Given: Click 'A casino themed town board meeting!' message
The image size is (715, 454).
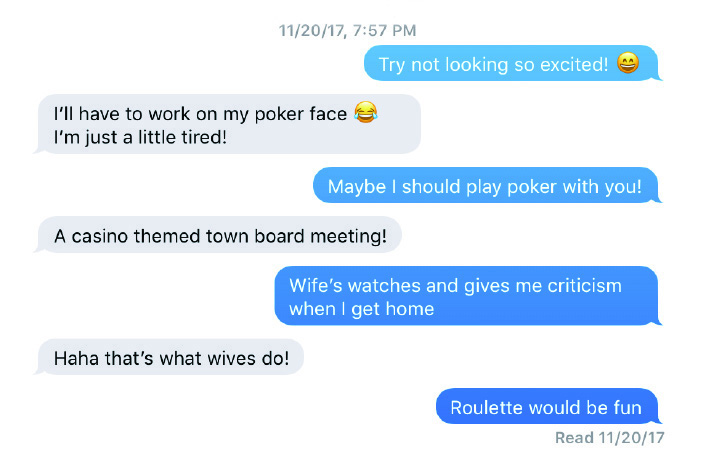Looking at the screenshot, I should point(218,235).
